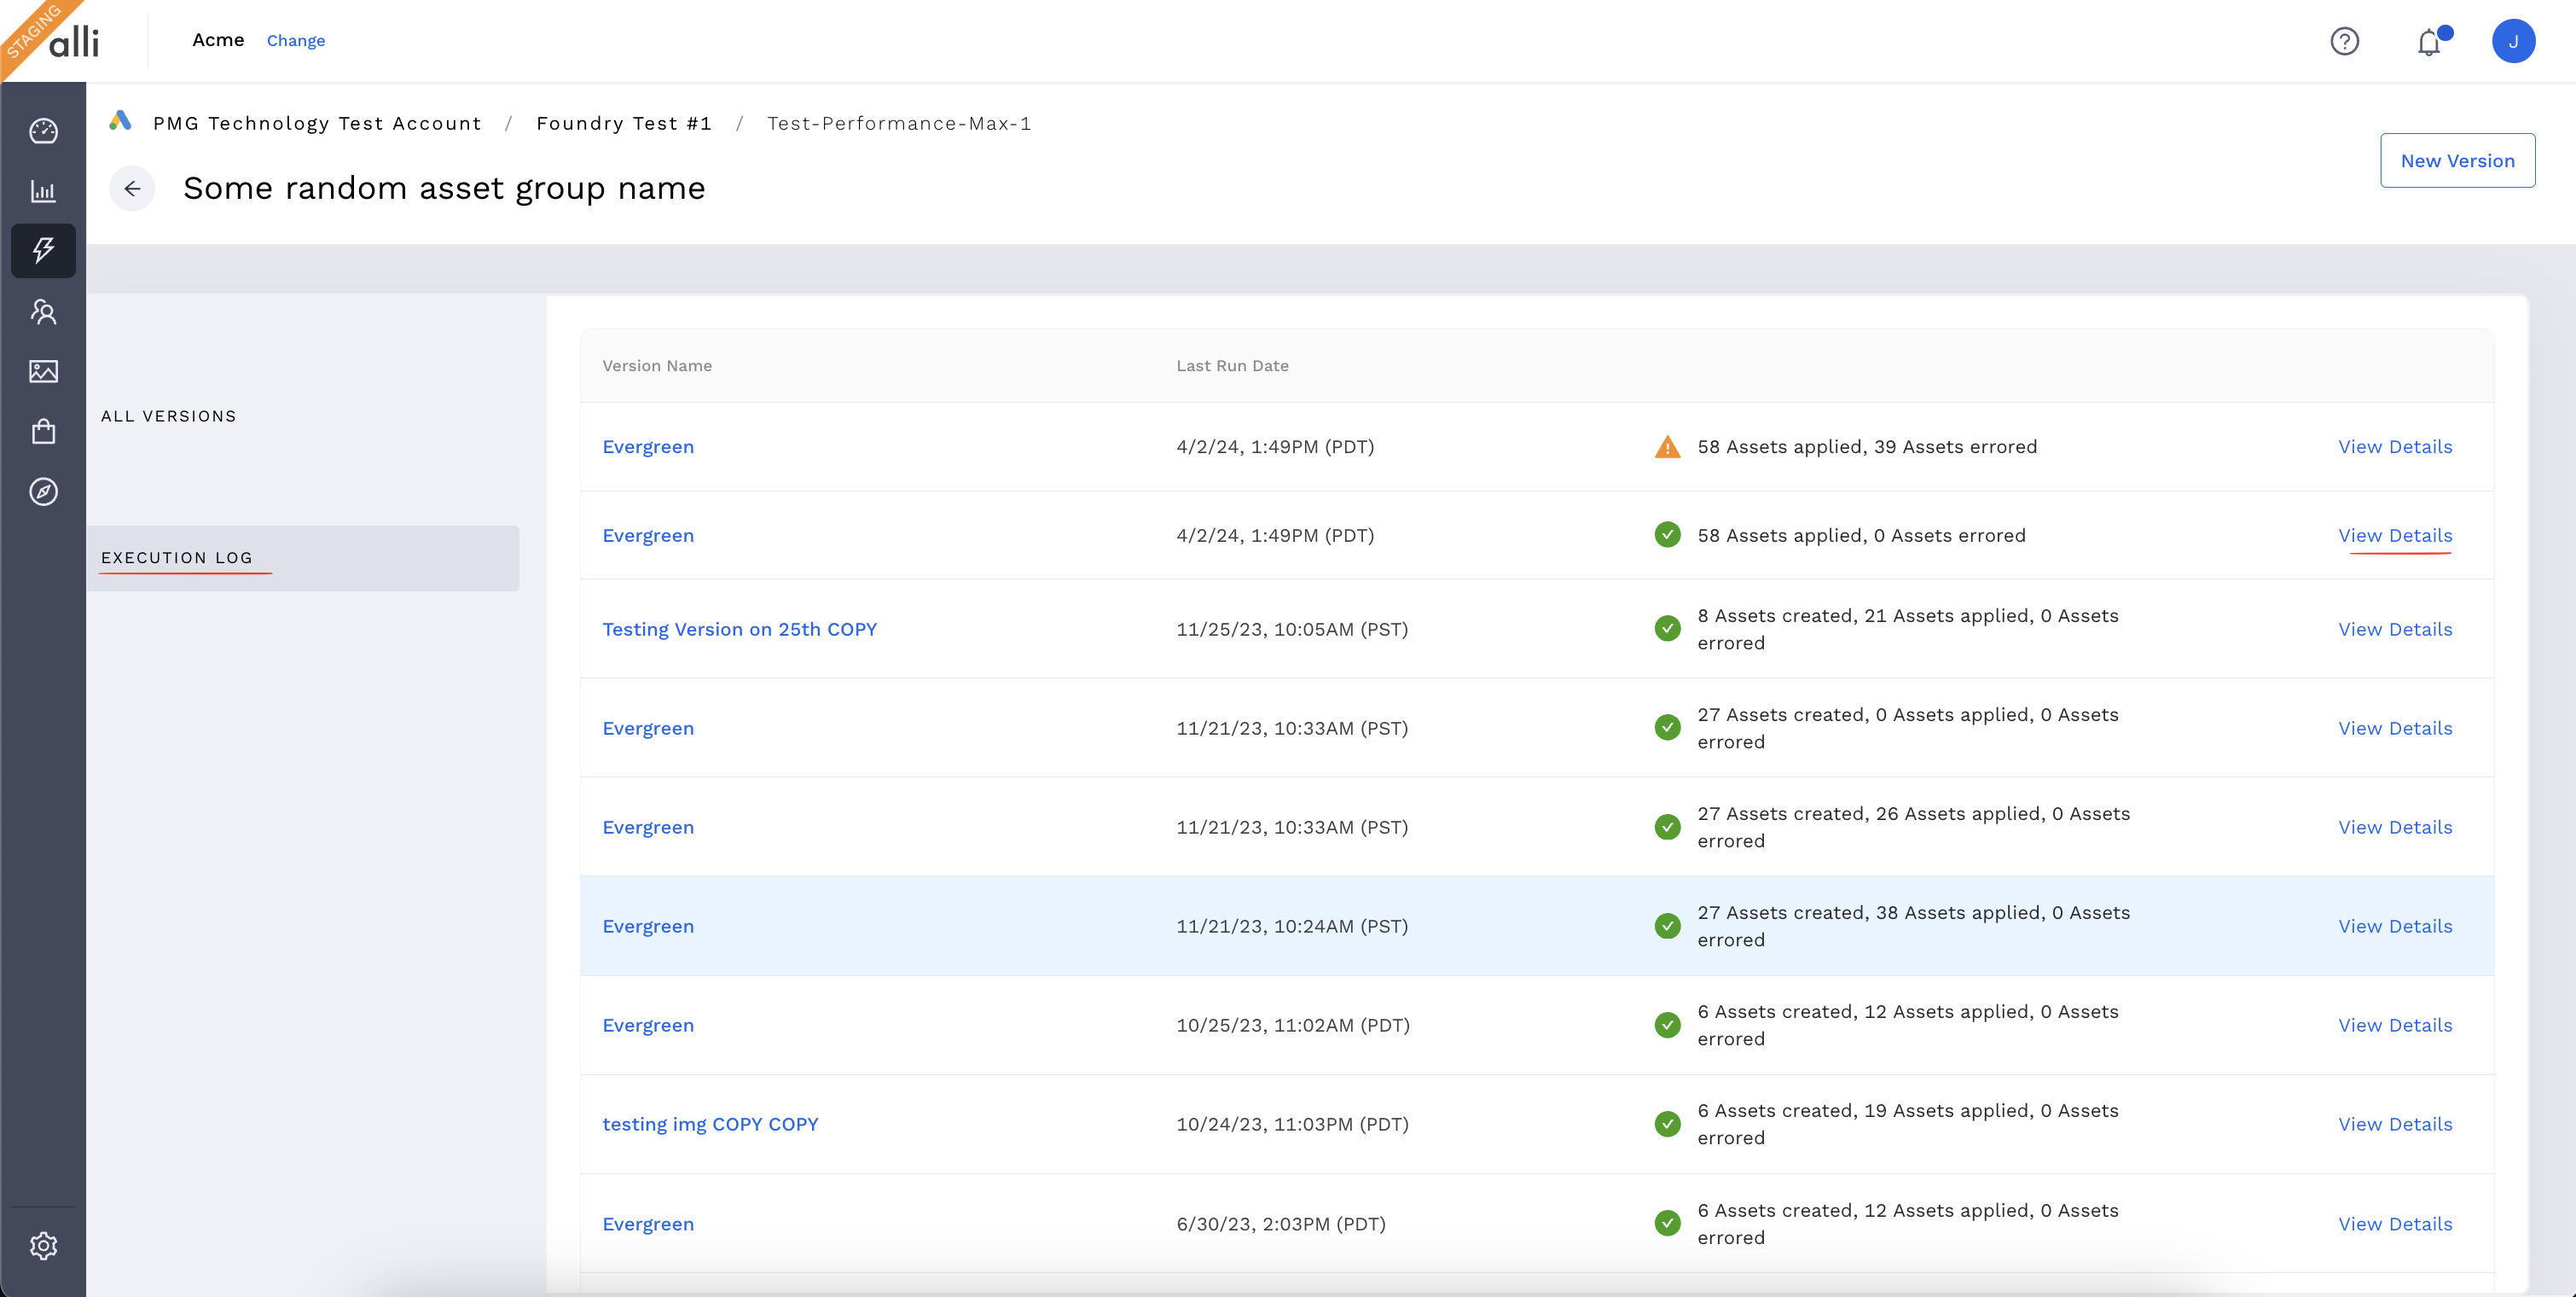The image size is (2576, 1297).
Task: Select the lightning bolt sidebar icon
Action: tap(43, 250)
